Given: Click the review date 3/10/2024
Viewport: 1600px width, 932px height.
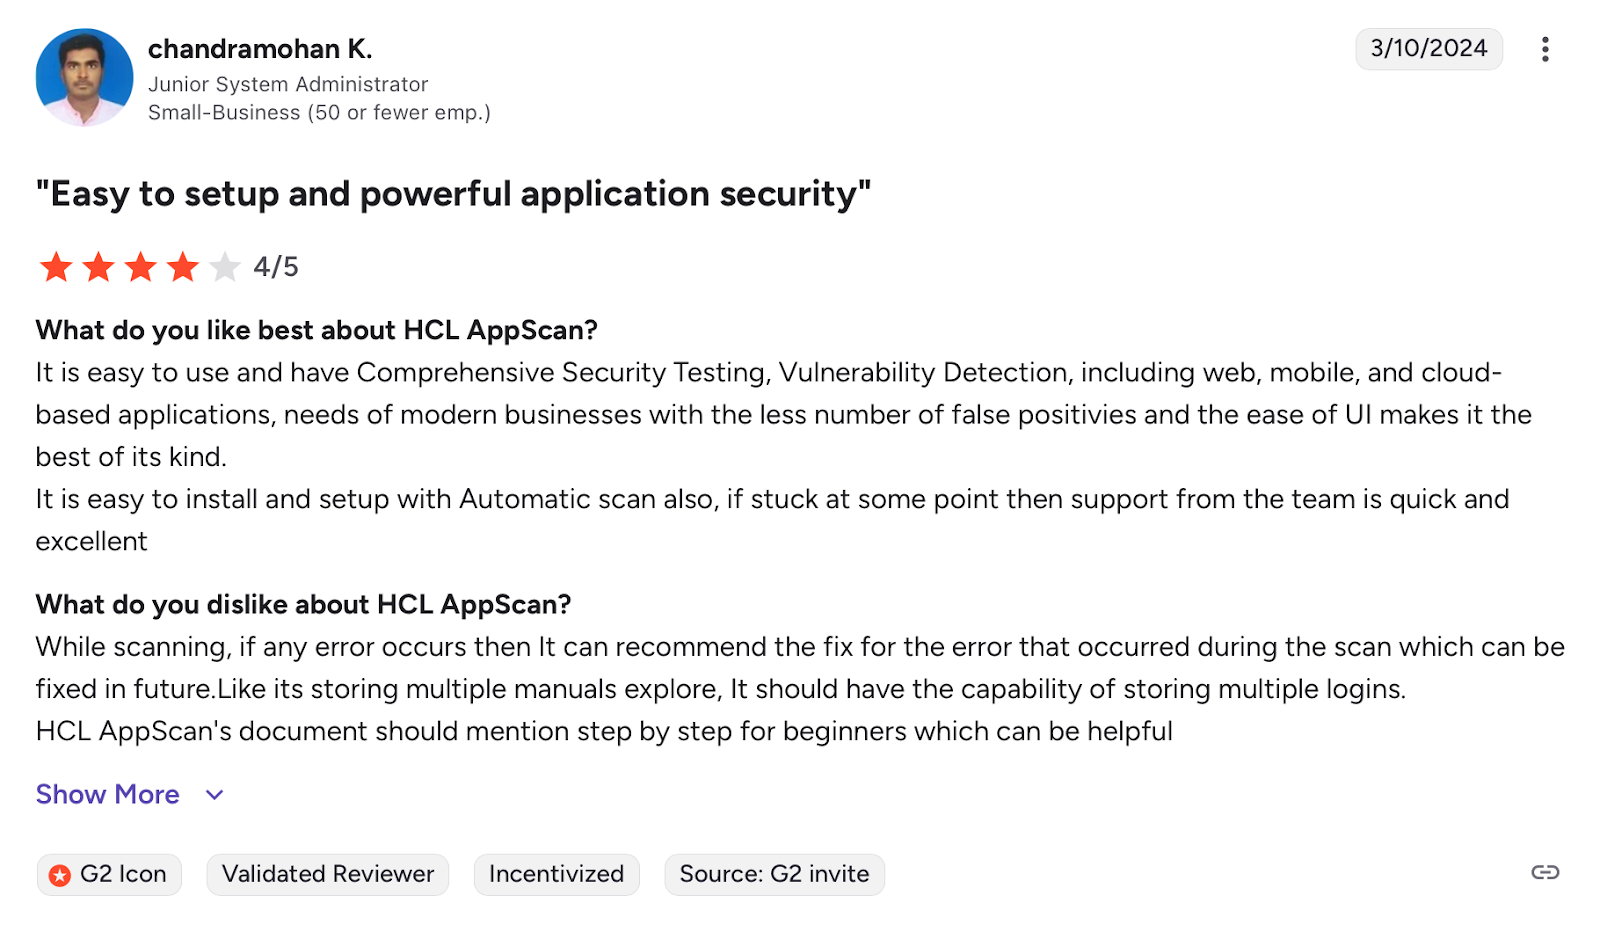Looking at the screenshot, I should pyautogui.click(x=1428, y=48).
